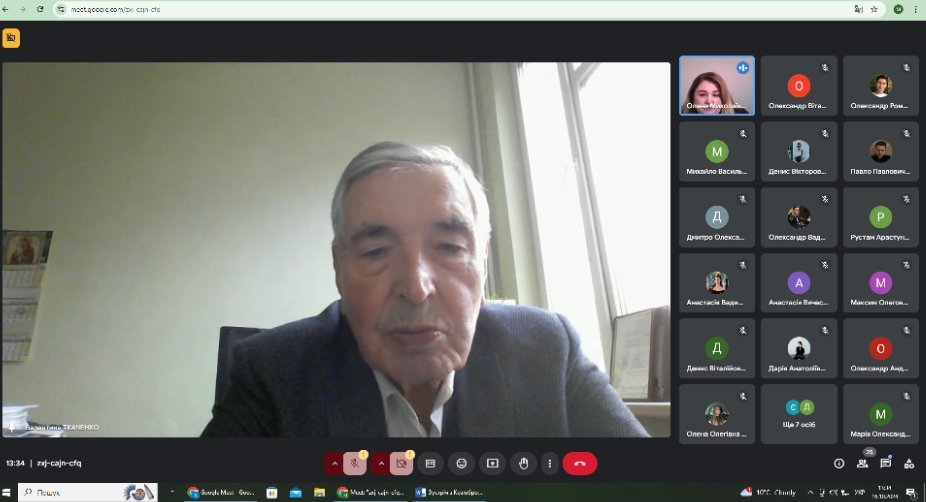Viewport: 926px width, 502px height.
Task: Open the meeting details info icon
Action: point(839,463)
